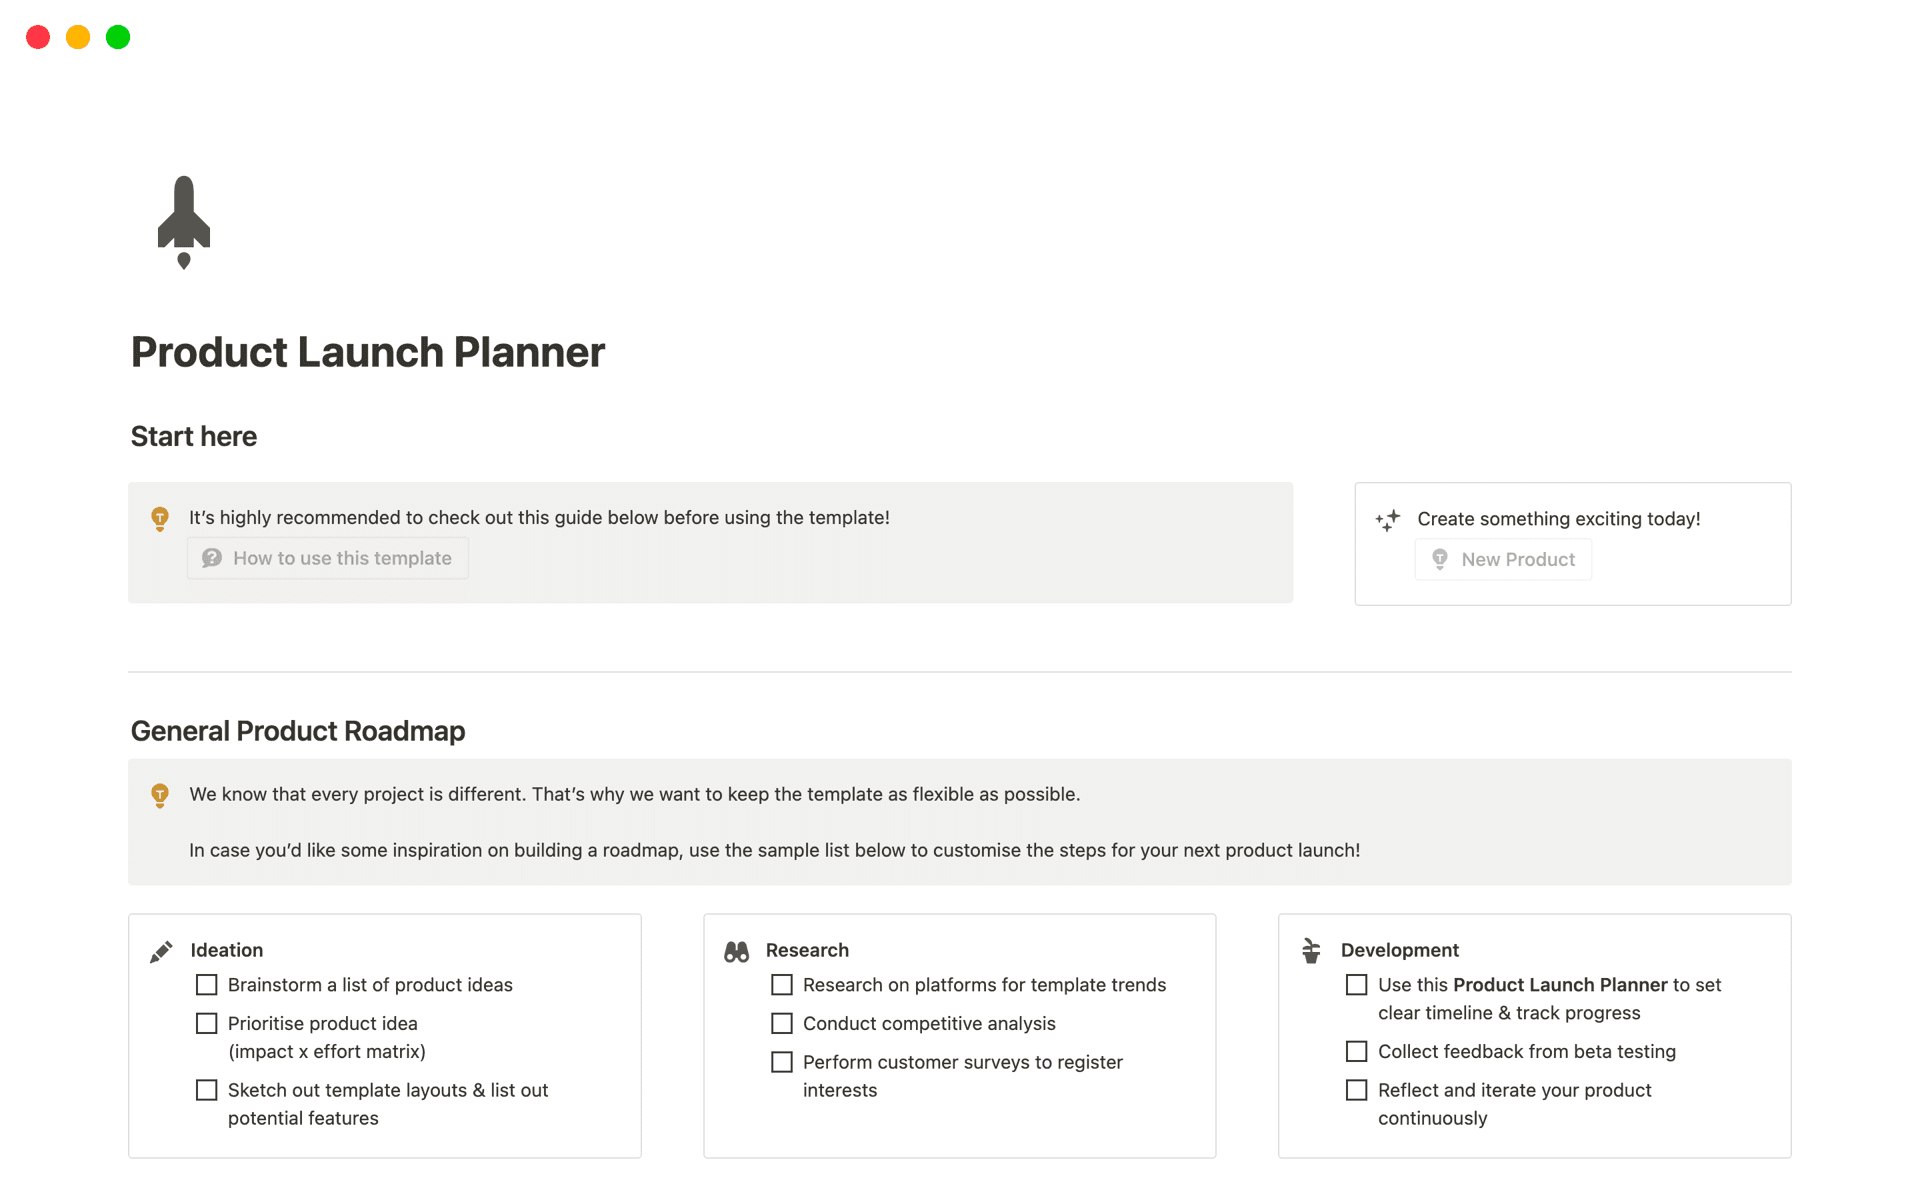Click the lightbulb icon in the Roadmap callout

[161, 795]
